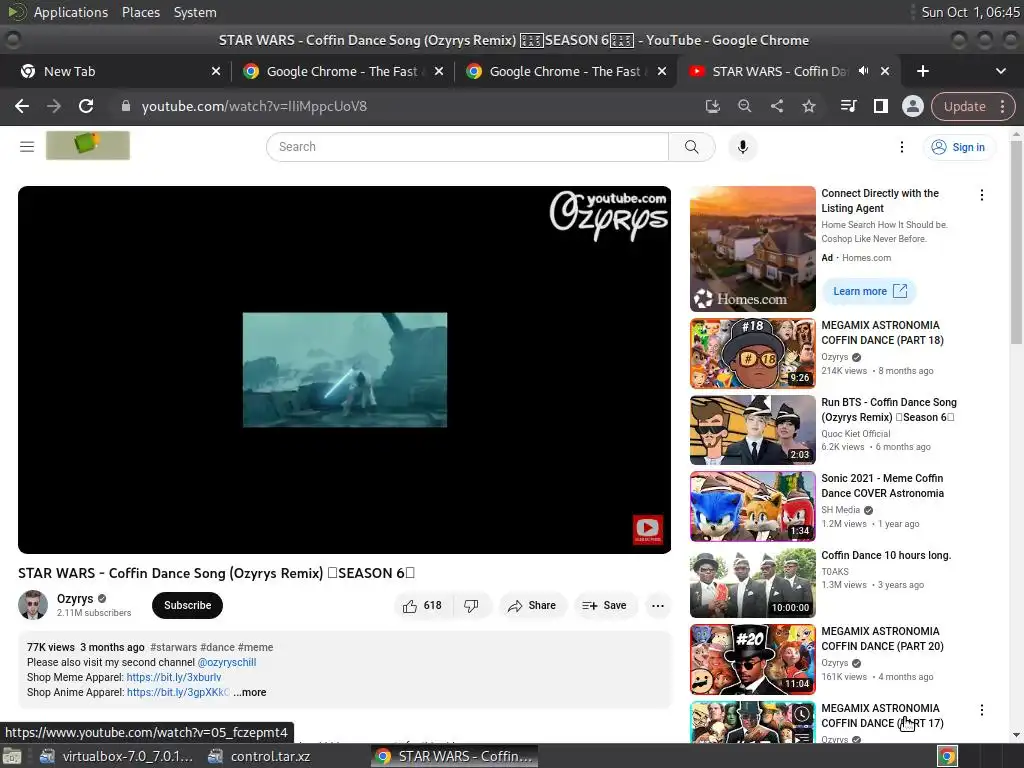Click the YouTube logo doodle
The height and width of the screenshot is (768, 1024).
click(88, 145)
